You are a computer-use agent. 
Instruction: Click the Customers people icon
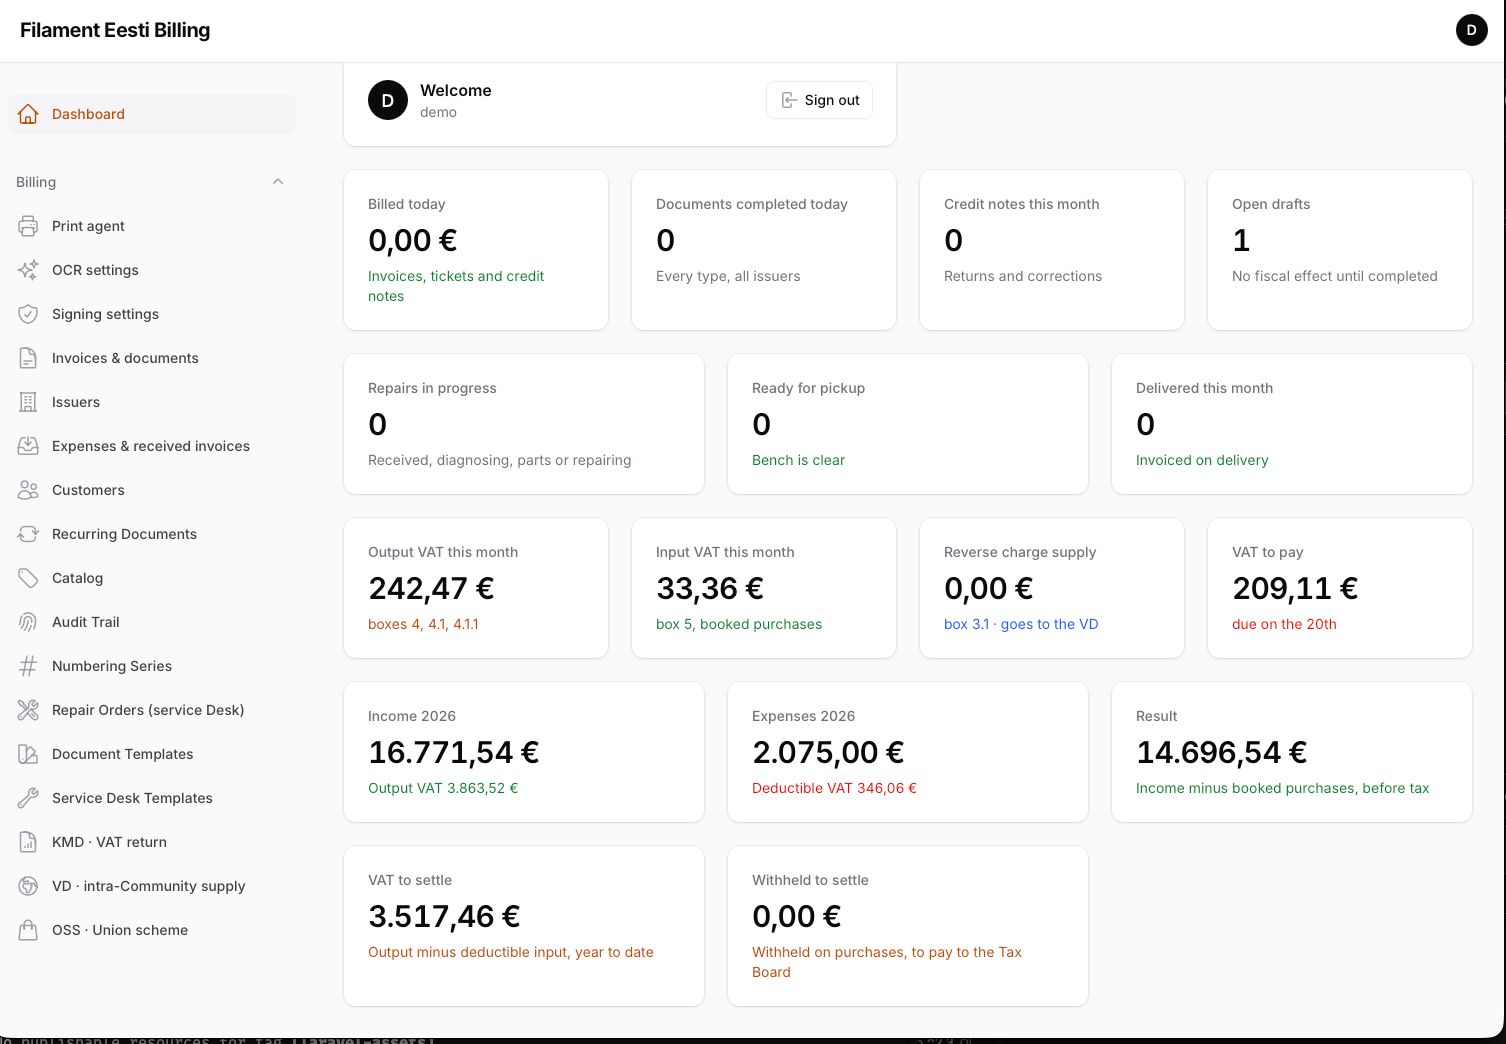28,490
